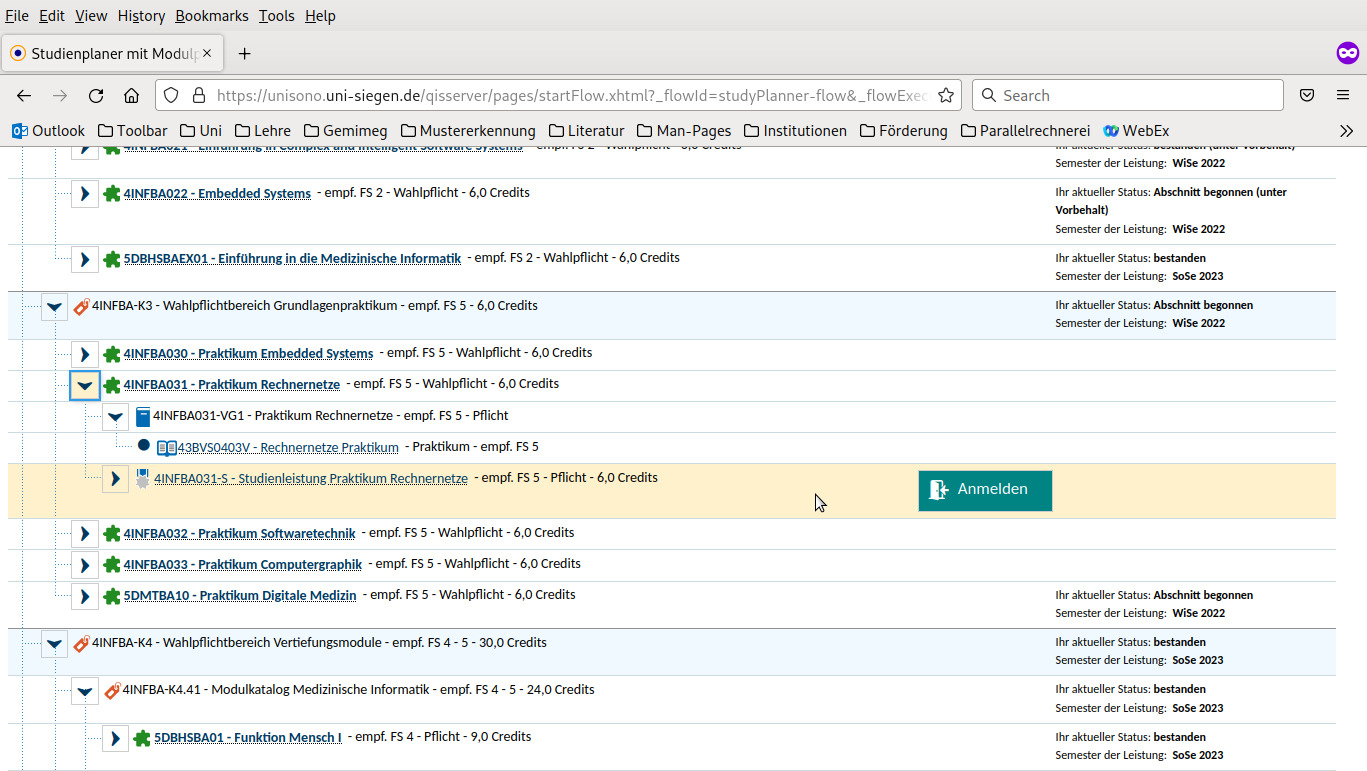Viewport: 1367px width, 771px height.
Task: Open the Edit menu
Action: (52, 16)
